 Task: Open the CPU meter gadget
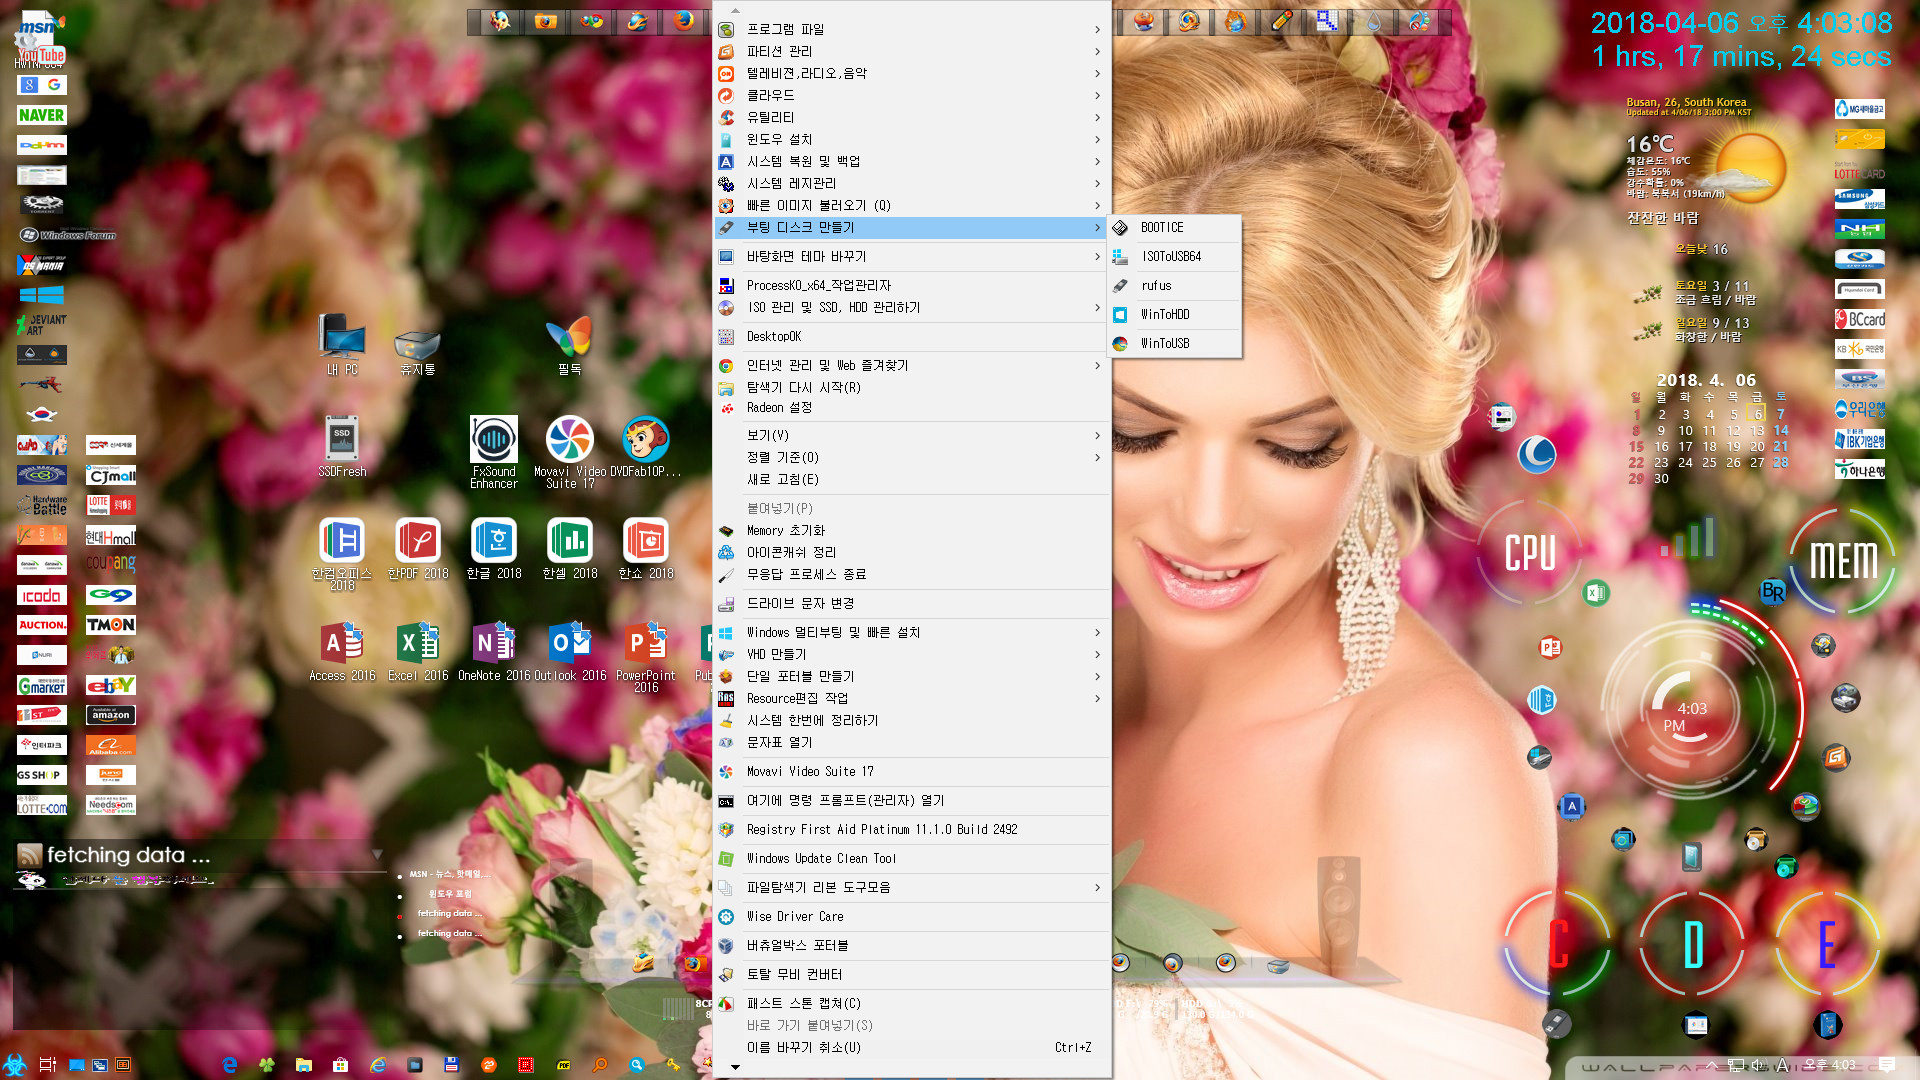(1530, 552)
